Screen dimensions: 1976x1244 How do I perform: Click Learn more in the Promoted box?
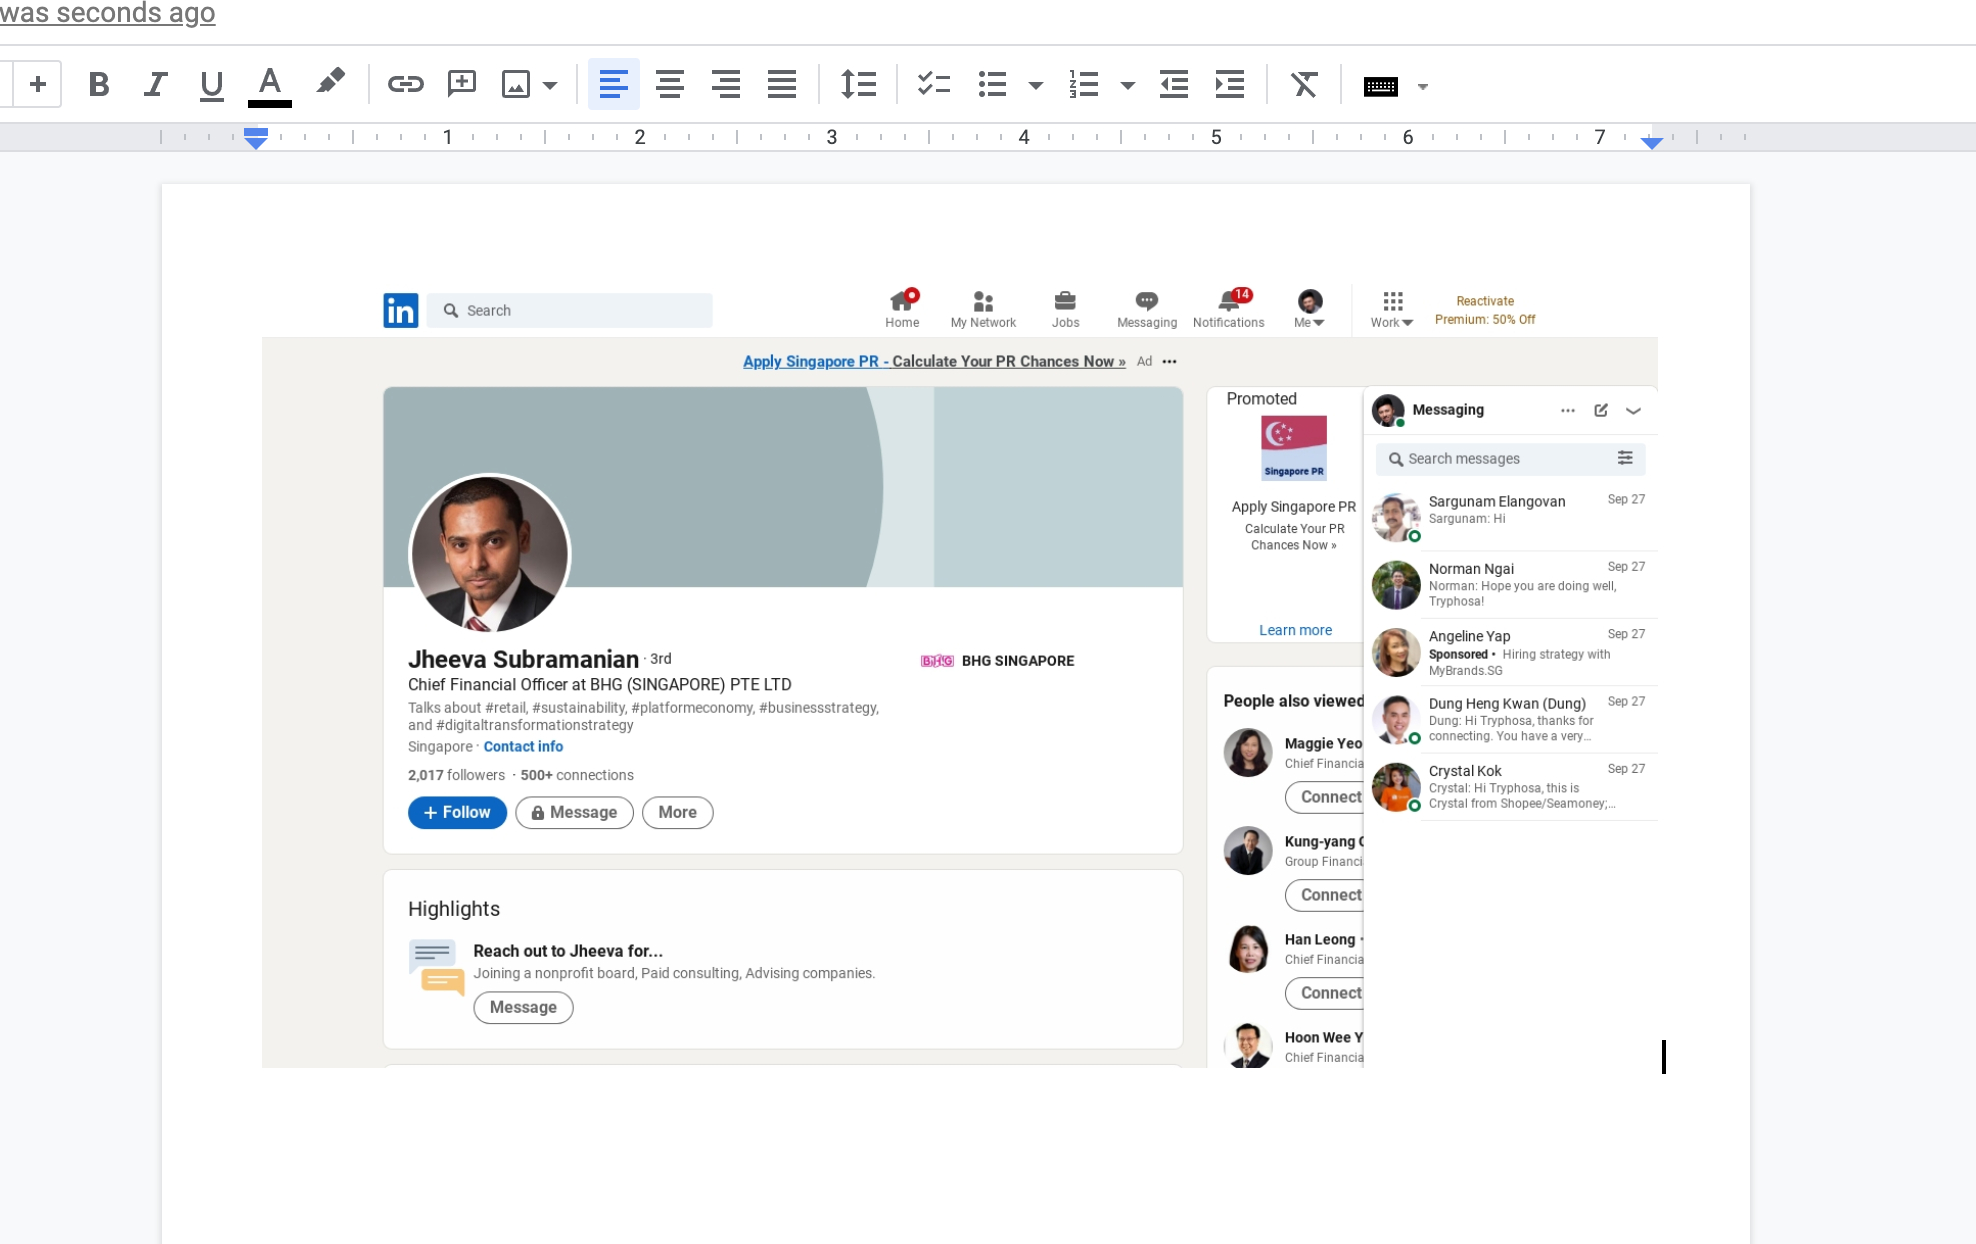[x=1295, y=630]
